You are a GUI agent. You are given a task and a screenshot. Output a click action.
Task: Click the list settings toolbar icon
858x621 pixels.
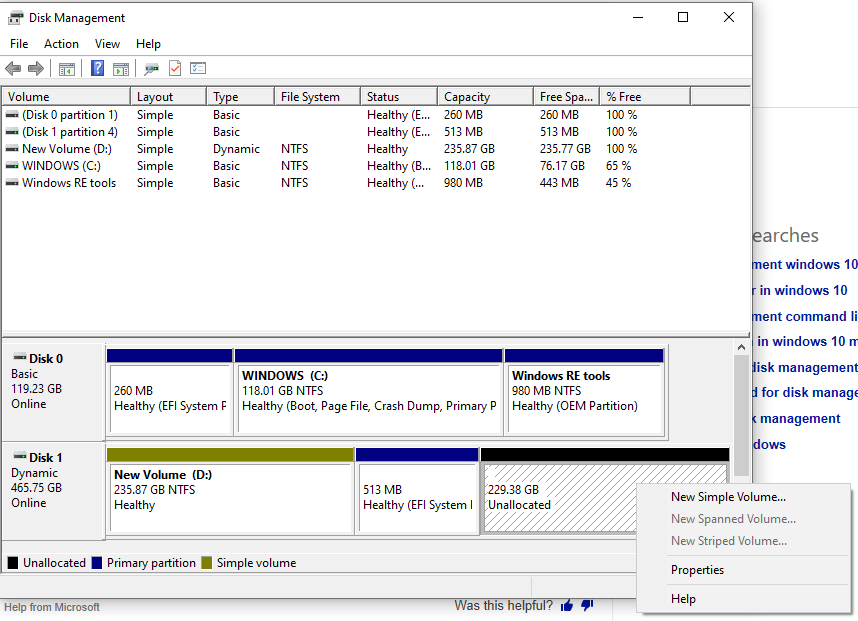[x=198, y=68]
